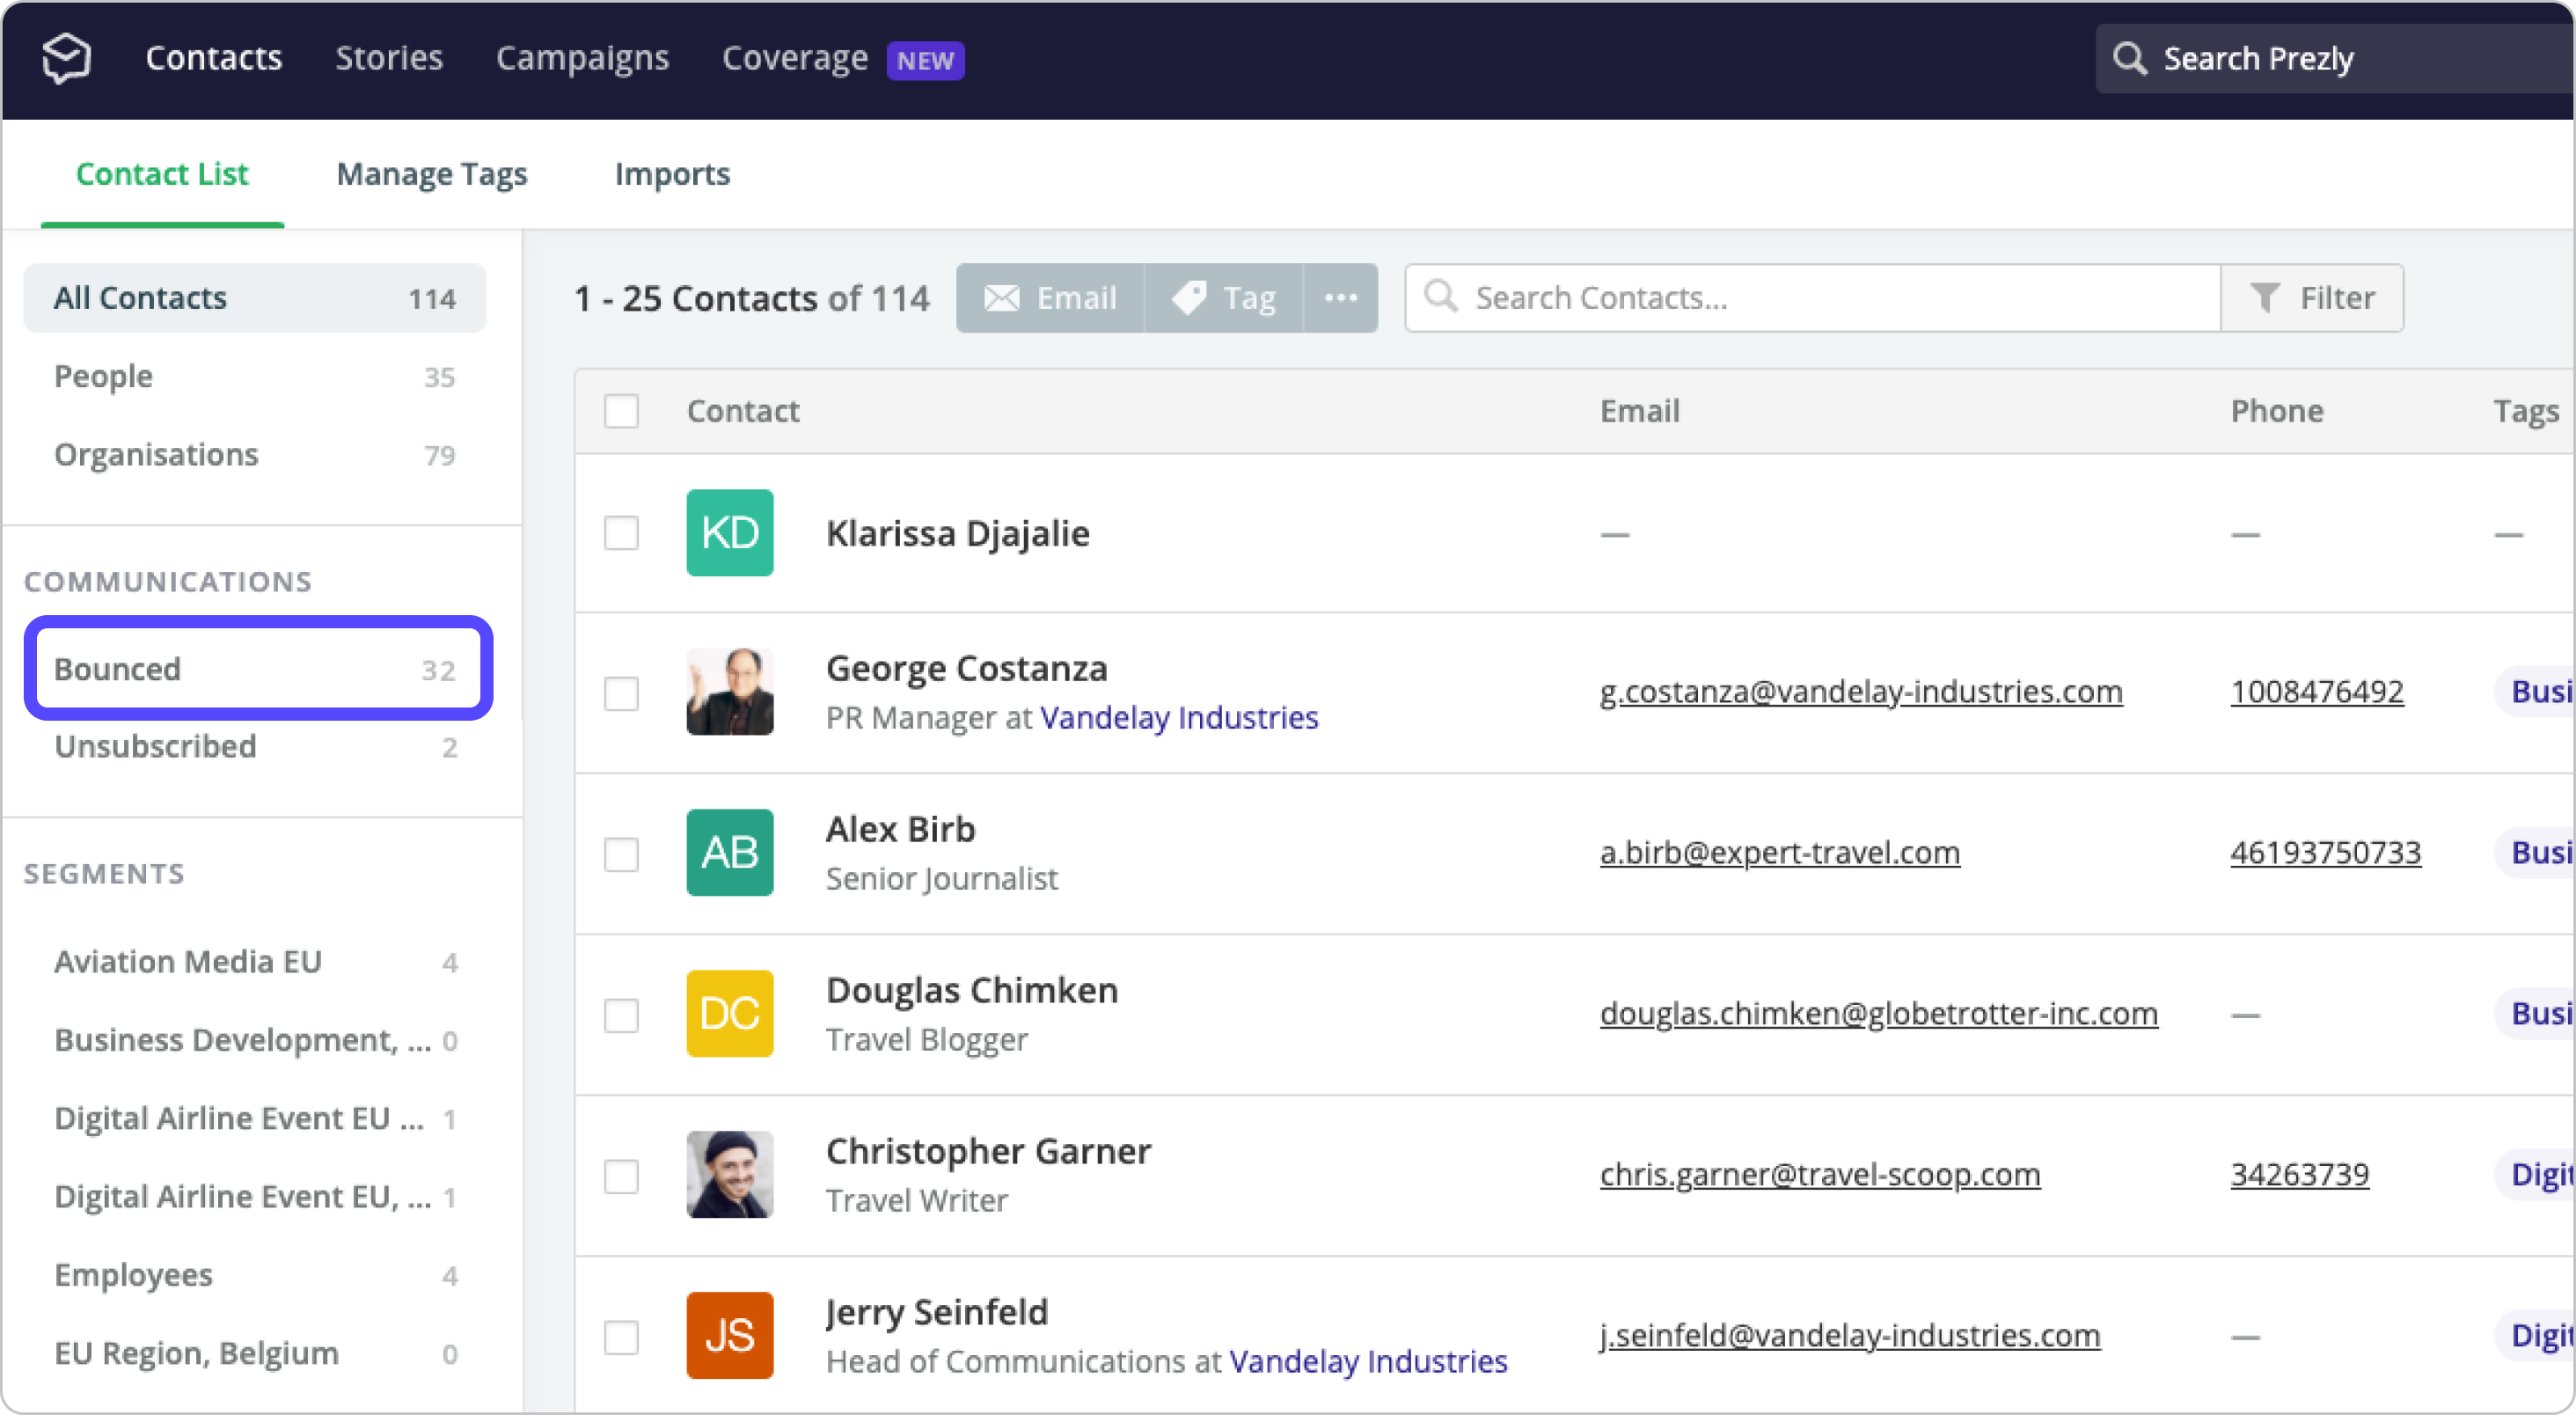Click the magnifier in Search Contacts field

[x=1441, y=296]
